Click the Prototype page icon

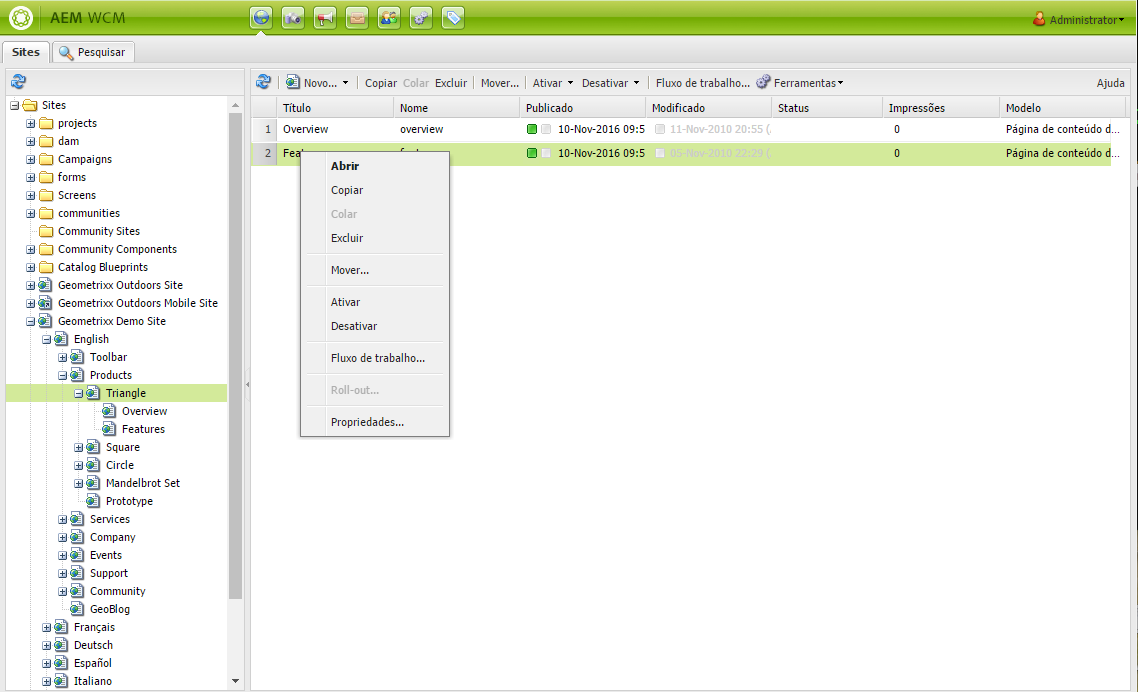93,501
